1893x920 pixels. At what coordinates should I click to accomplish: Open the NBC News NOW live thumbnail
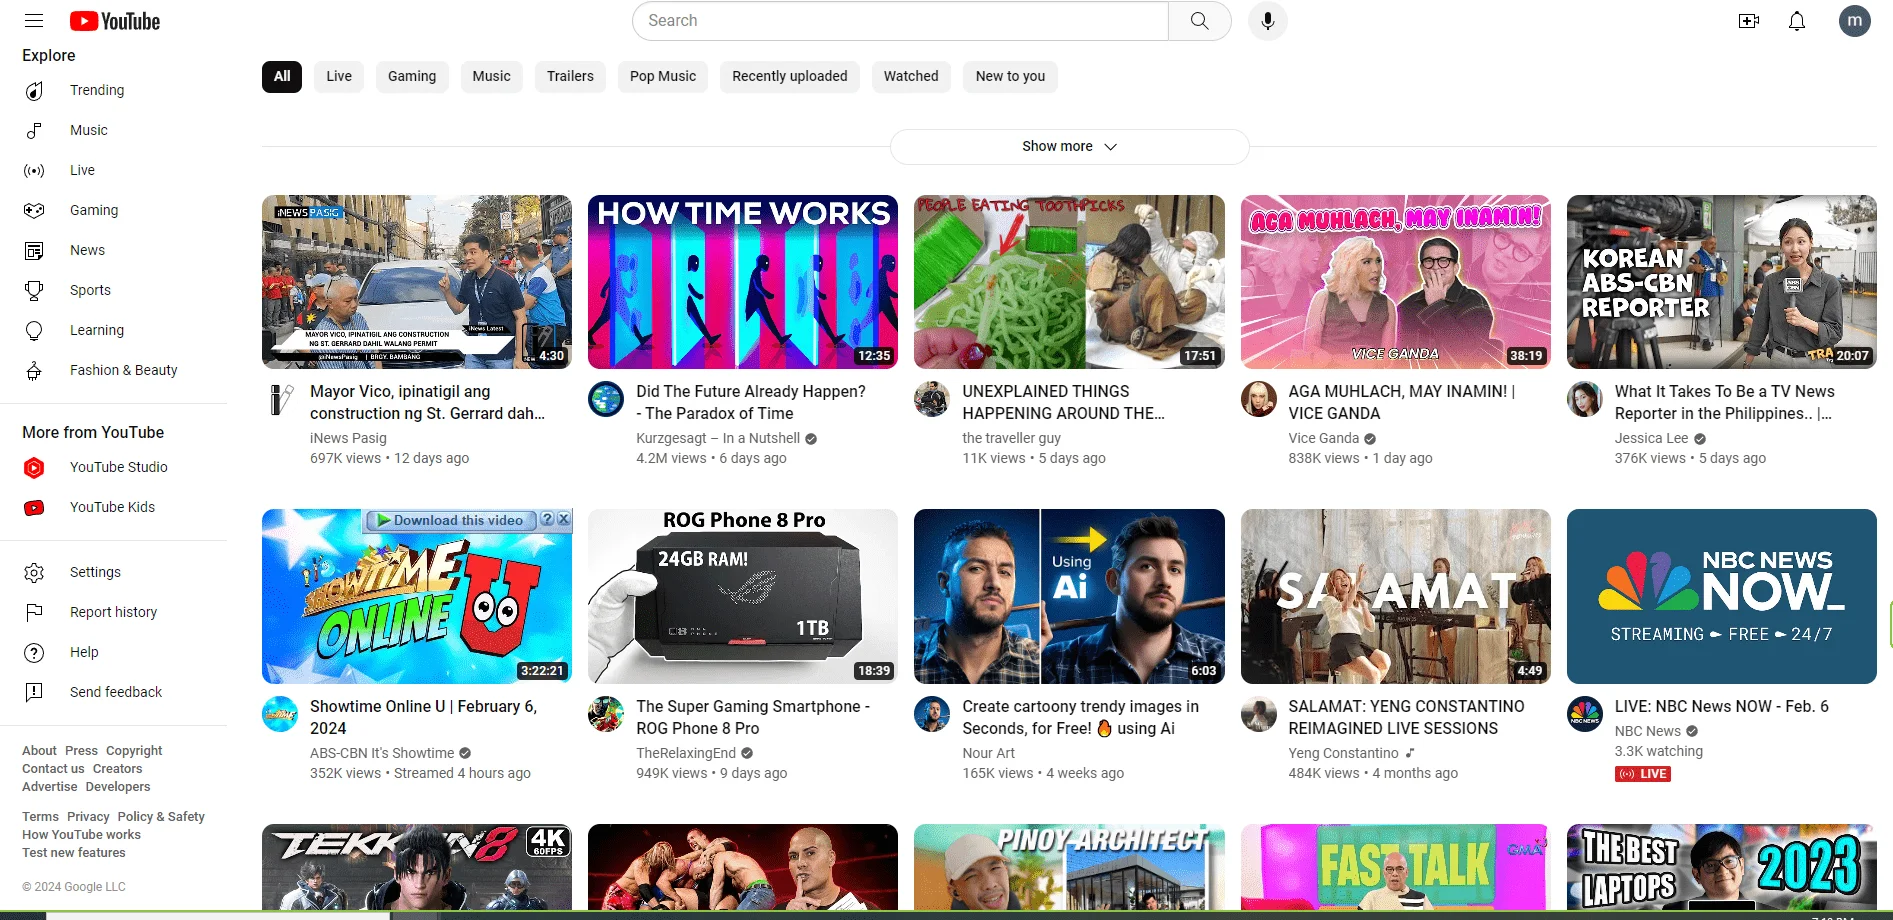1722,596
